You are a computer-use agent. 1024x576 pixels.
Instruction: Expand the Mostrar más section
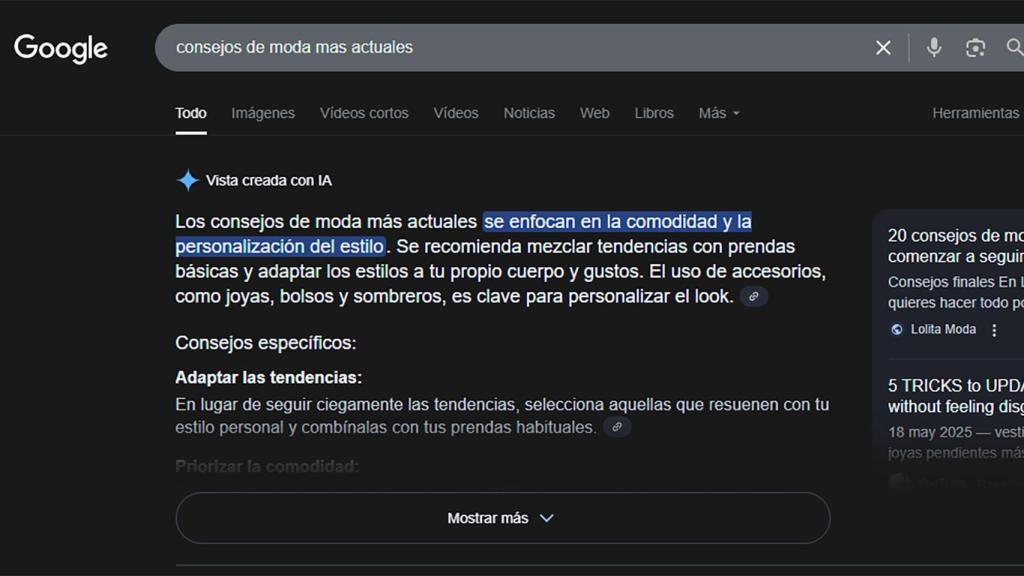(x=502, y=518)
